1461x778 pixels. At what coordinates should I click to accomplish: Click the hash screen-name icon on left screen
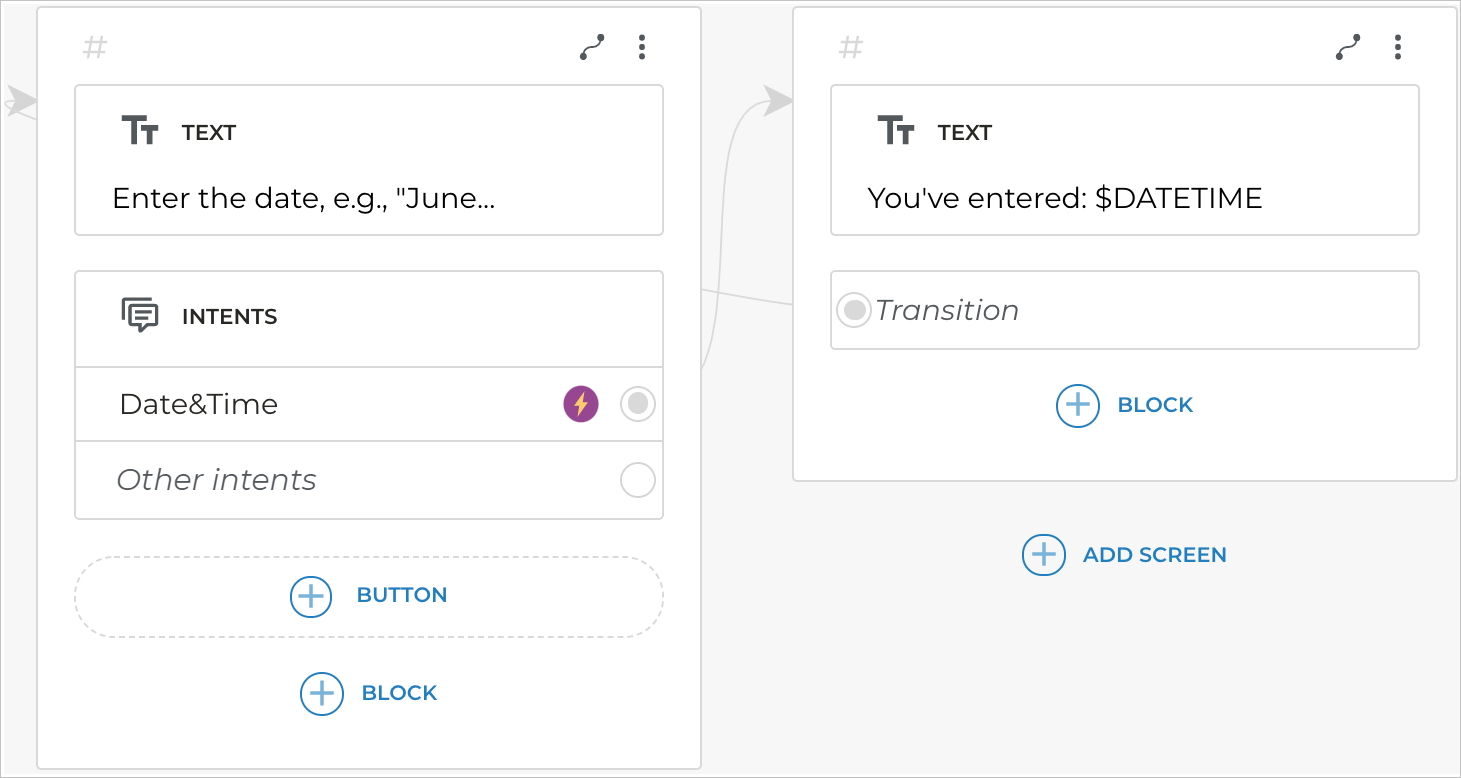click(x=94, y=47)
